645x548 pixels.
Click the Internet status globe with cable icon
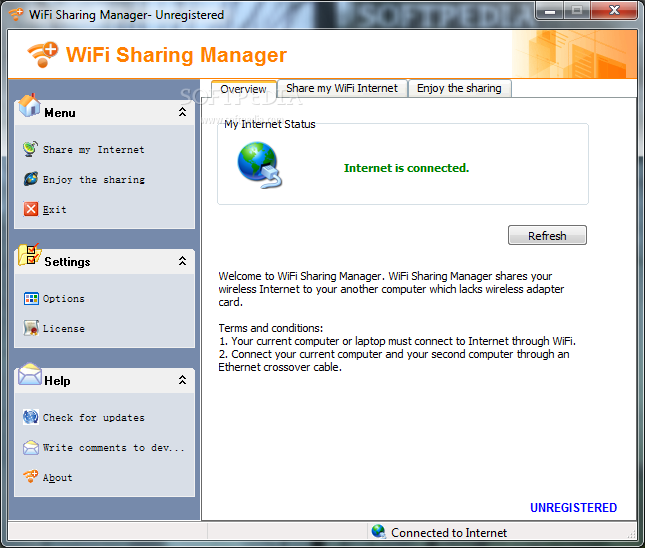(x=260, y=165)
